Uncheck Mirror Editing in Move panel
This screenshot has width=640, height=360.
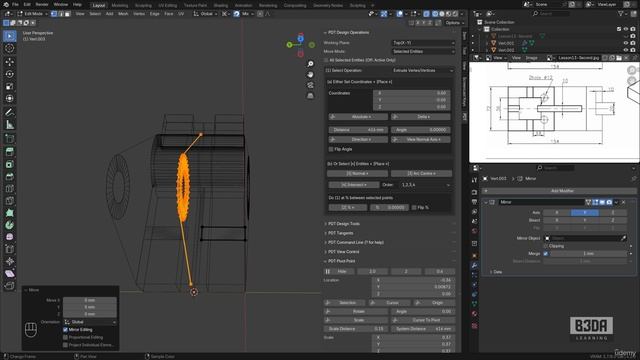click(65, 330)
